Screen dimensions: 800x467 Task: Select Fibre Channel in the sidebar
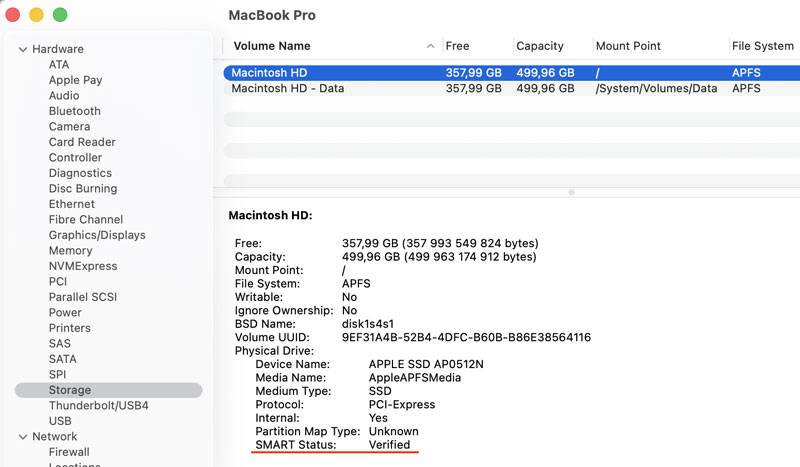[86, 219]
